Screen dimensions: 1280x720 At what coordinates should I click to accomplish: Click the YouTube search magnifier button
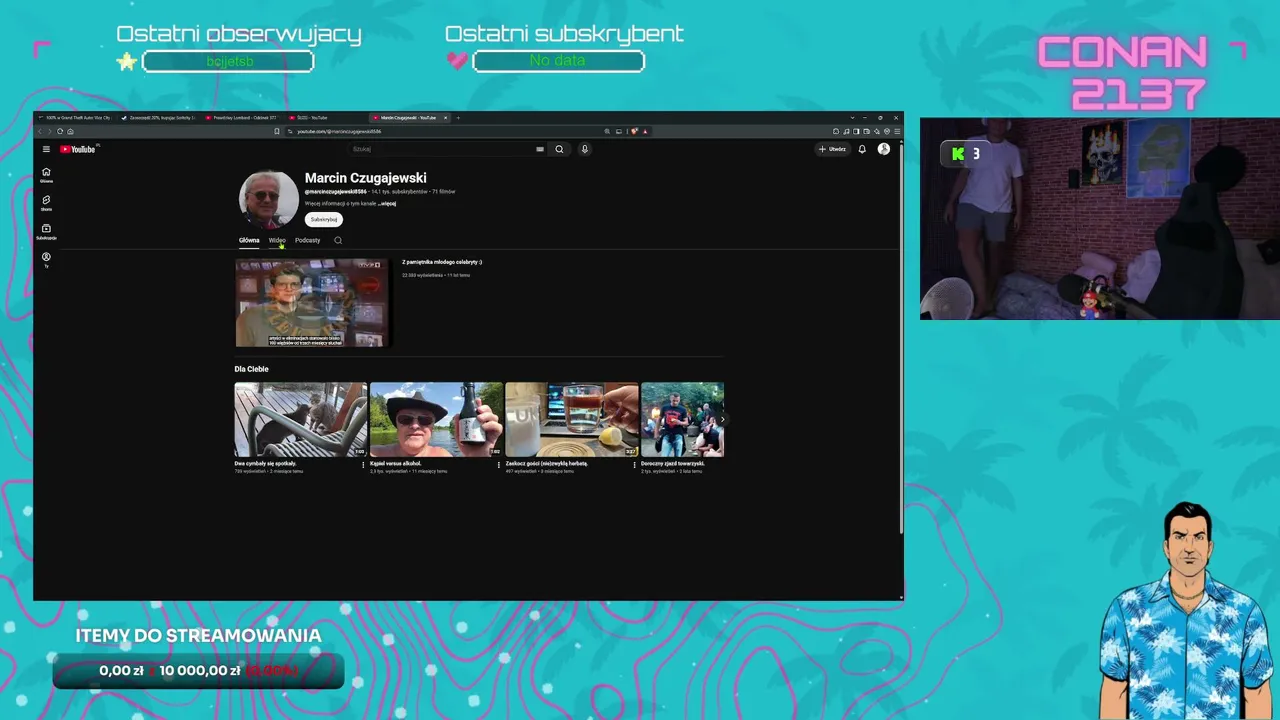tap(559, 149)
